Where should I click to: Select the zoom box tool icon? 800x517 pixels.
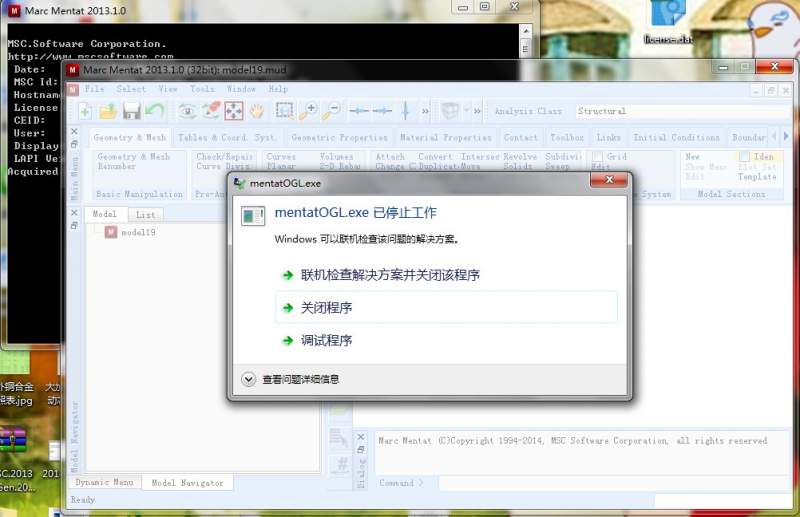(285, 111)
